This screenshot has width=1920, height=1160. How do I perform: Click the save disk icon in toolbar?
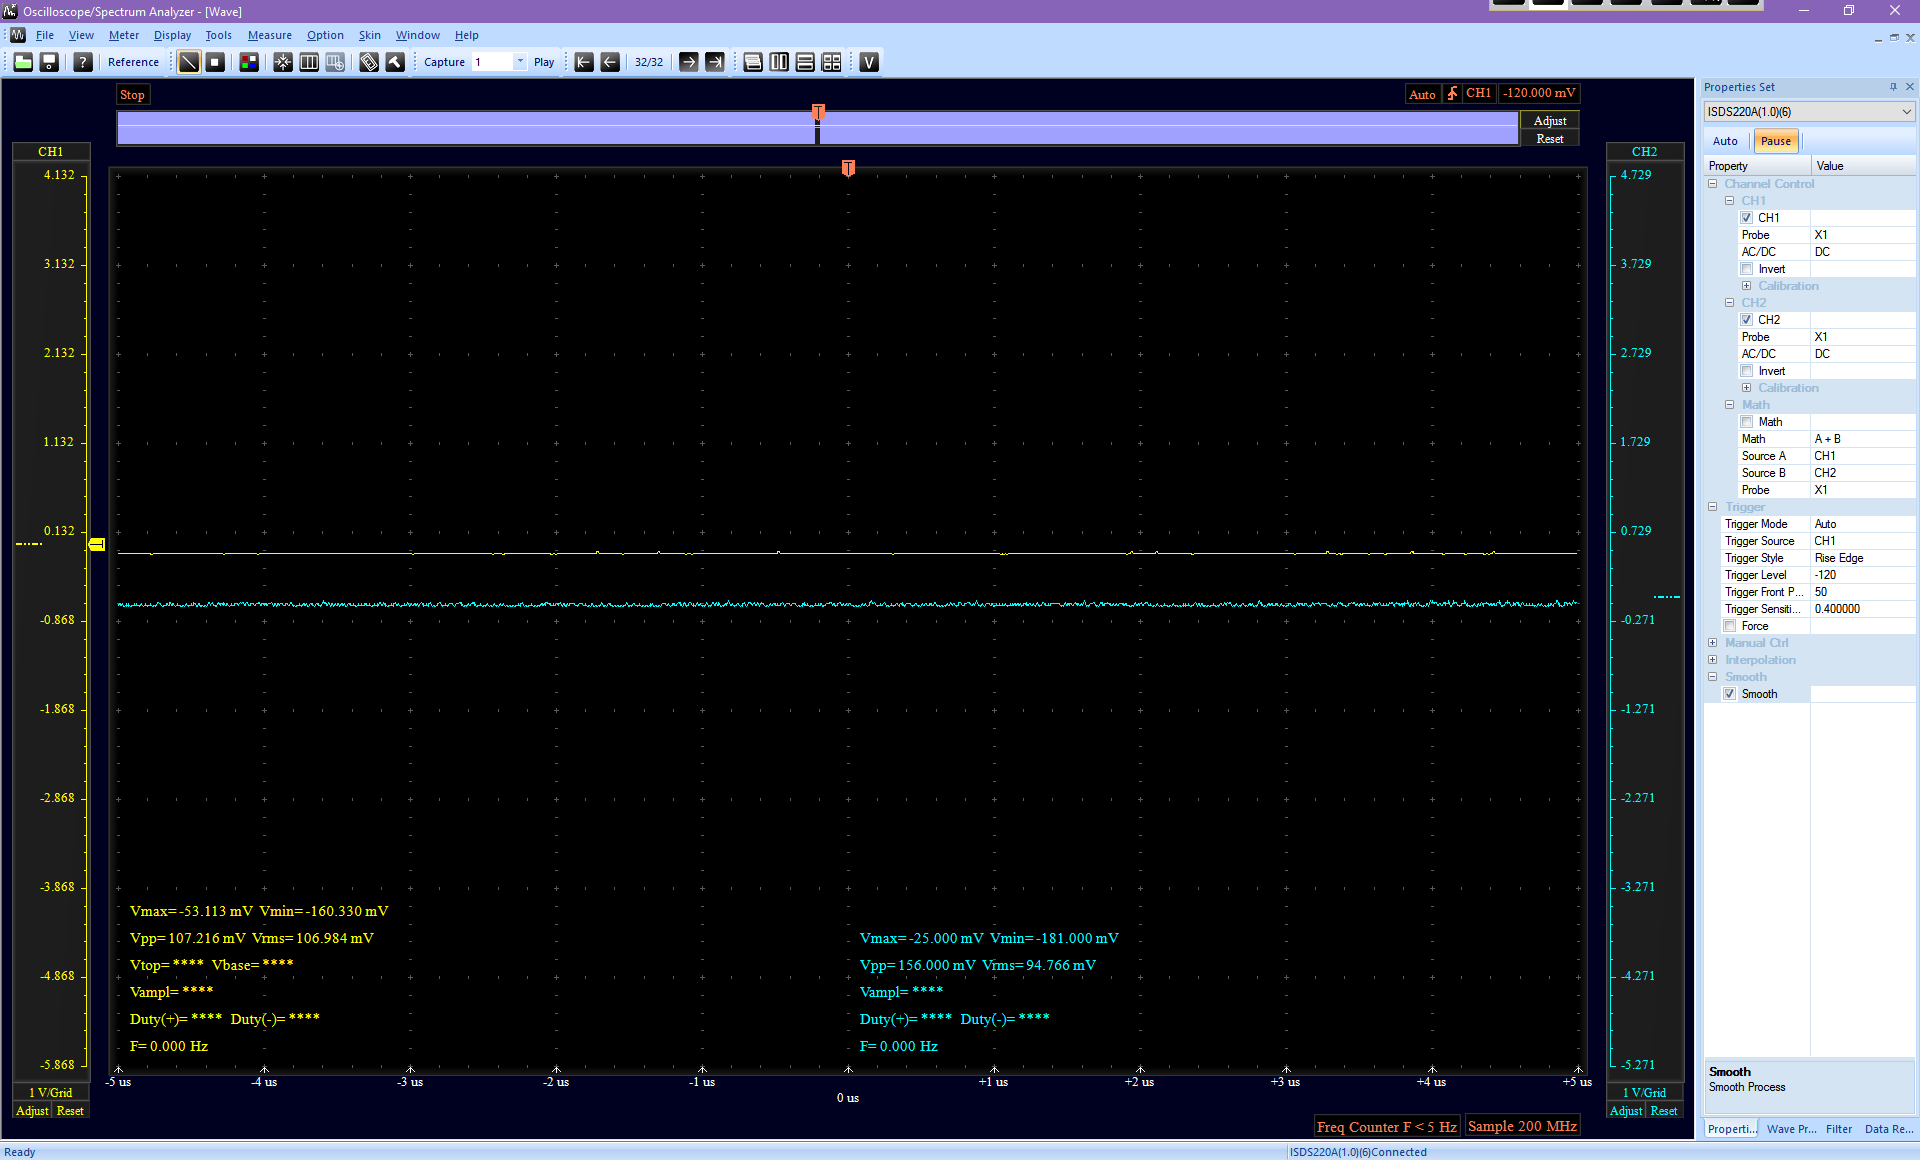click(x=49, y=62)
